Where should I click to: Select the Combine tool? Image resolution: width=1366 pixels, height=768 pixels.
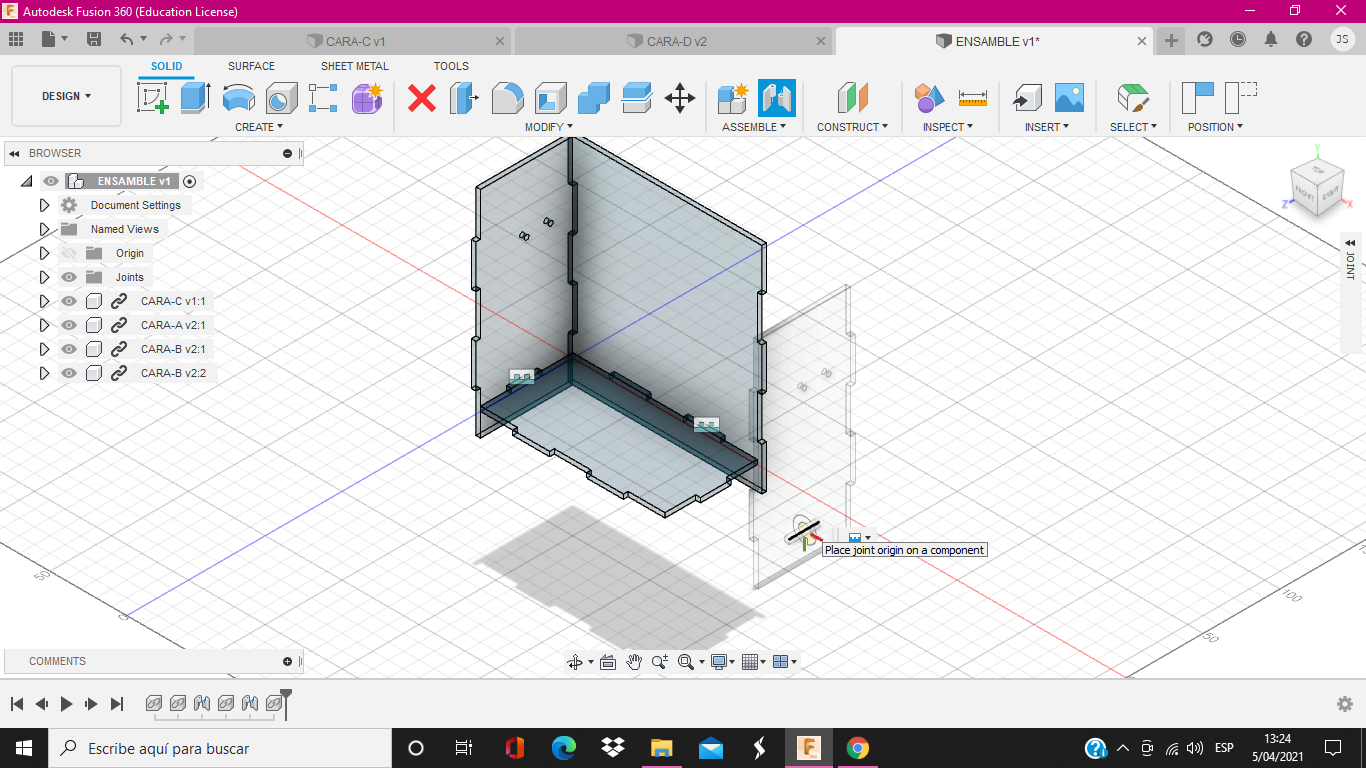594,98
